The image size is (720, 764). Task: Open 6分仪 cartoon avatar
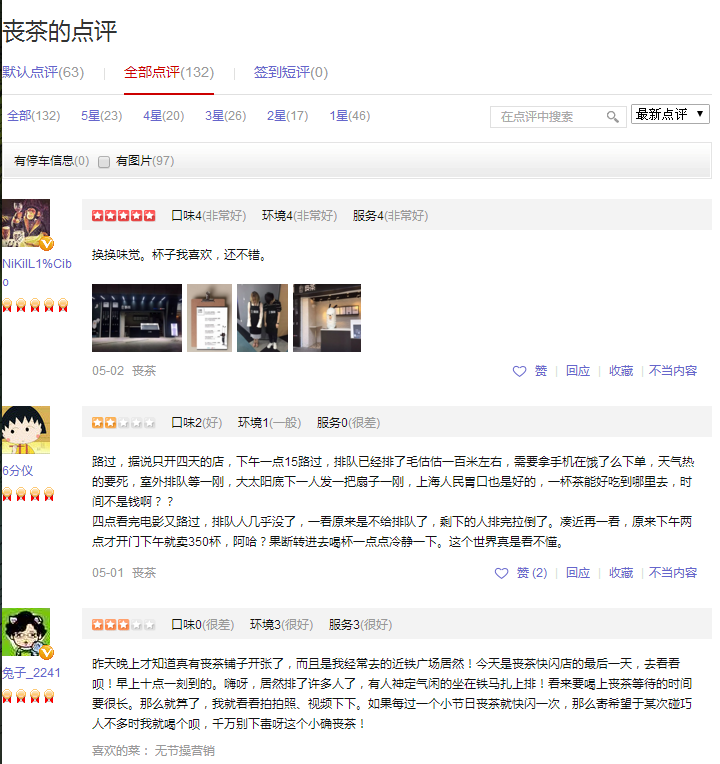[x=26, y=430]
